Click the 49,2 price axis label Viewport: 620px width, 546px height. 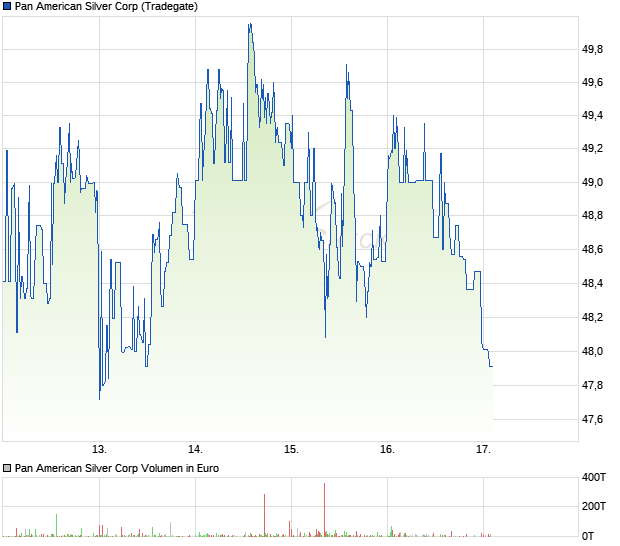coord(592,149)
